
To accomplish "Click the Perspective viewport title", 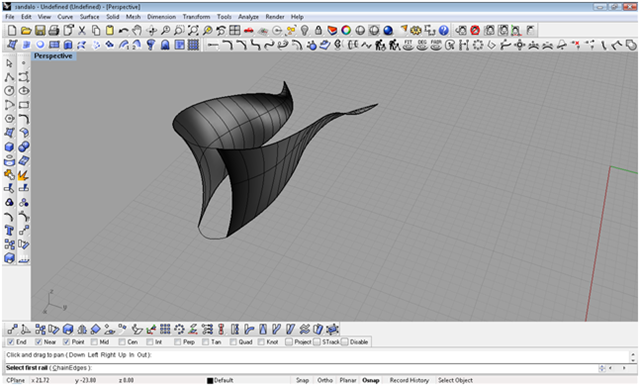I will tap(53, 56).
